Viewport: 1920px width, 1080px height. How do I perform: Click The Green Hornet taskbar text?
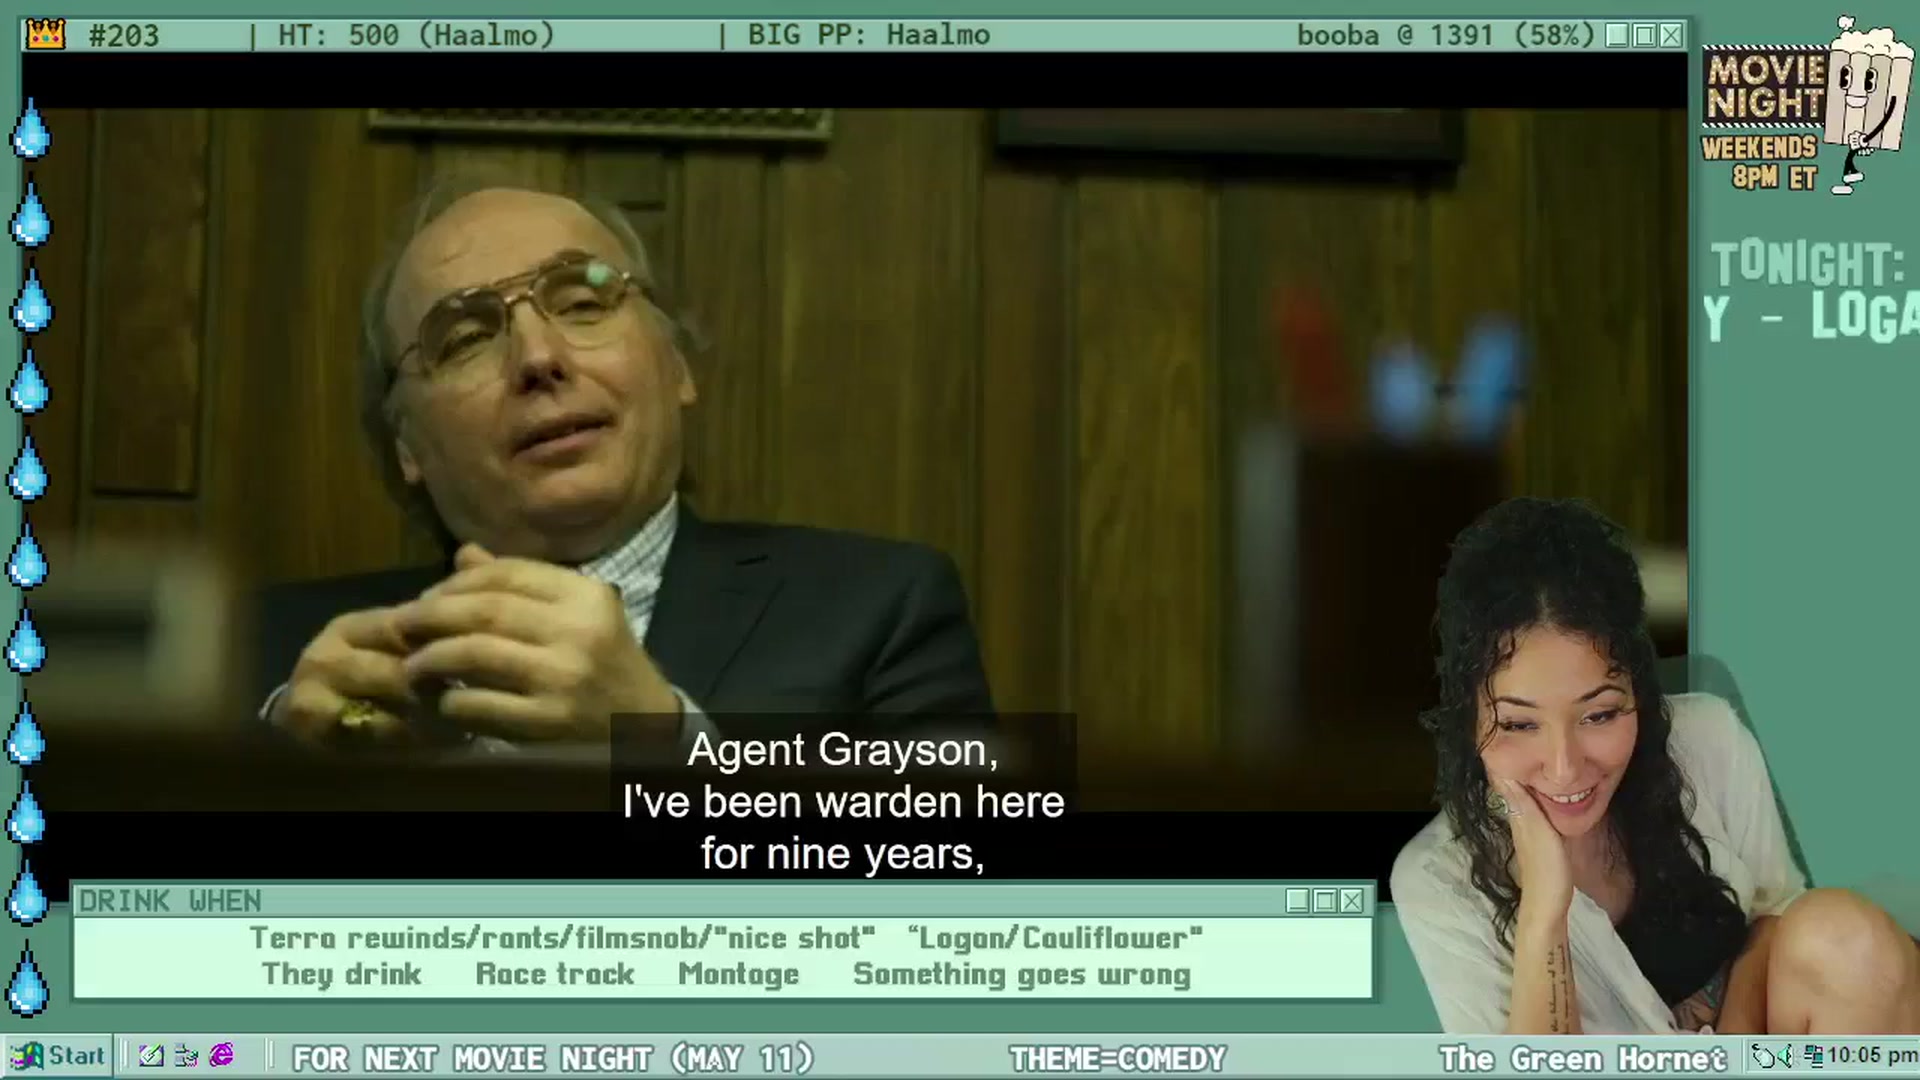pos(1583,1058)
